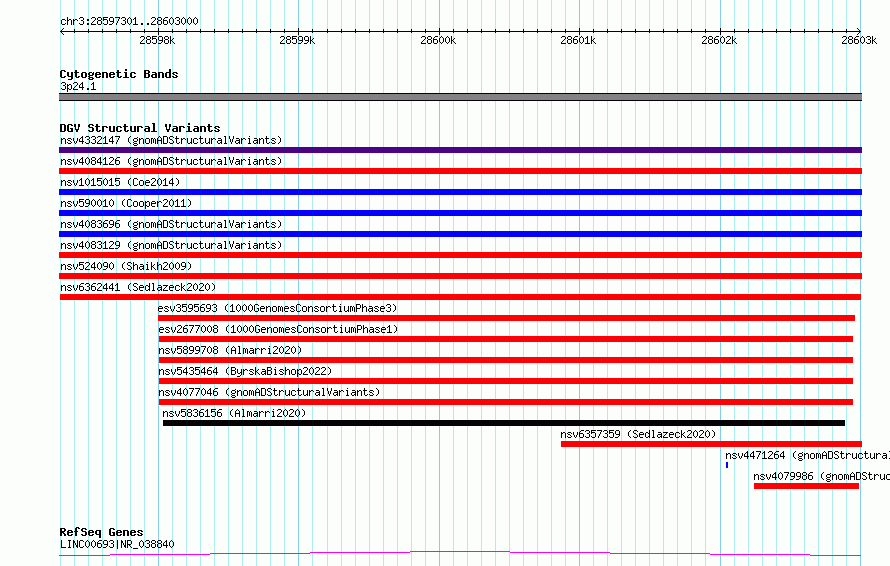
Task: Select the nsv4079986 short red bar
Action: click(807, 486)
